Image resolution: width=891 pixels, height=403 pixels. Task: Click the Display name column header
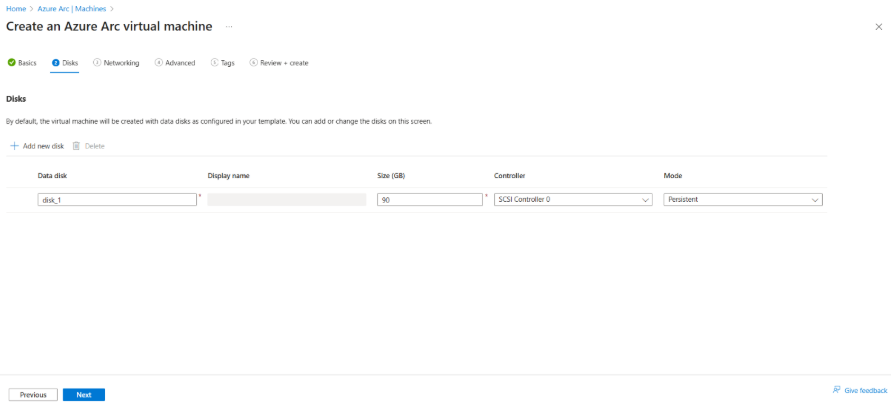coord(228,176)
